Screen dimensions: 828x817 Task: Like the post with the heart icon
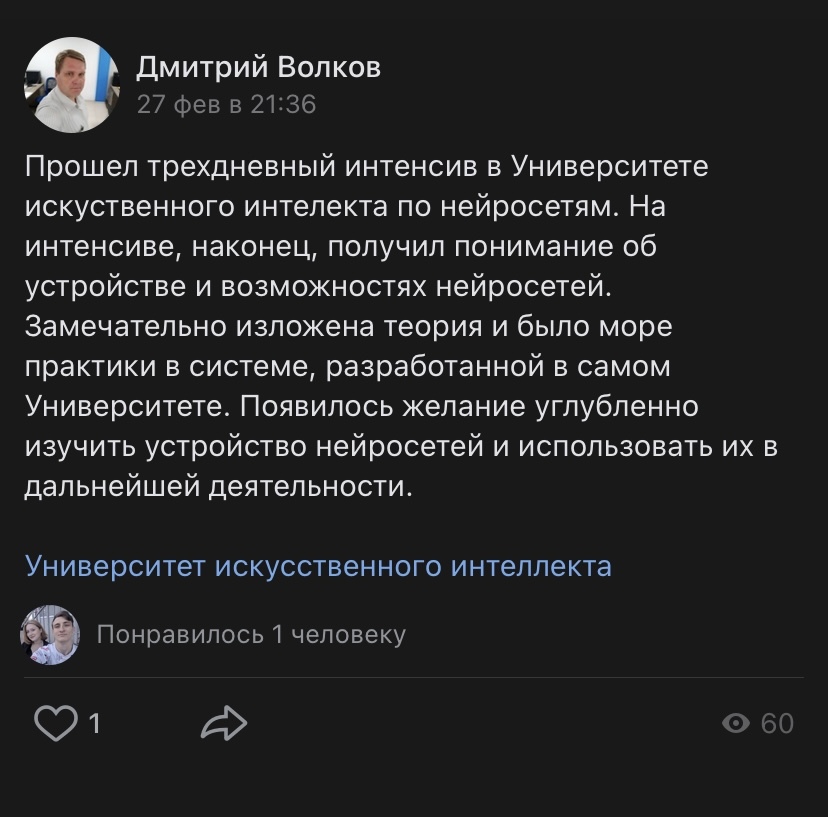[55, 723]
